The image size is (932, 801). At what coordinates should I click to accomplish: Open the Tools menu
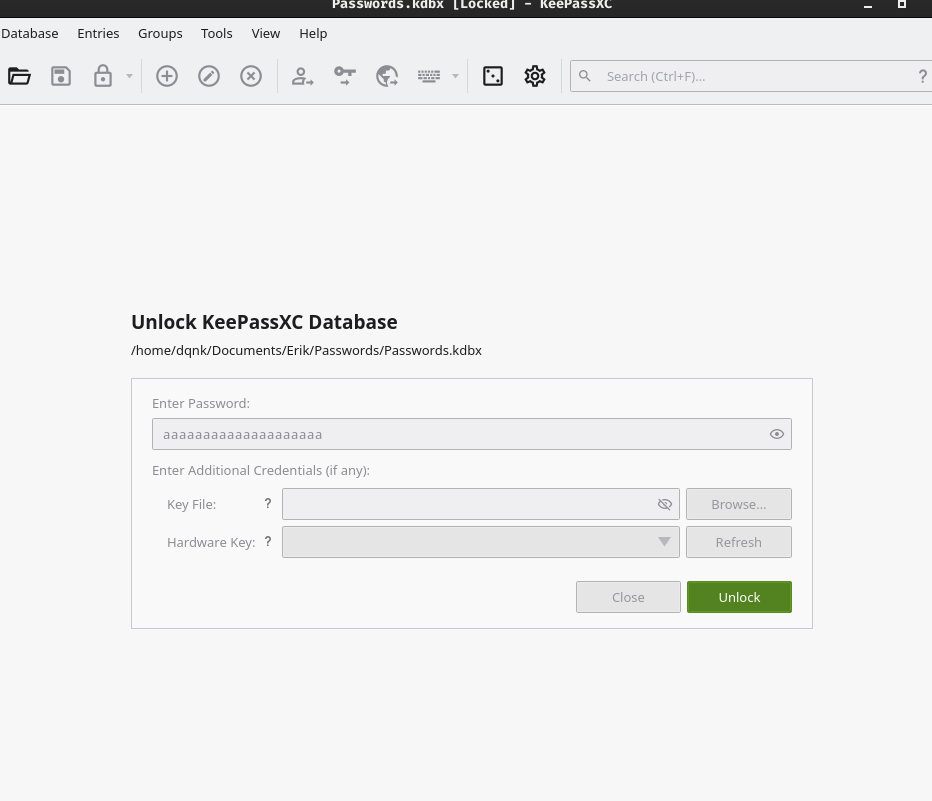tap(216, 33)
